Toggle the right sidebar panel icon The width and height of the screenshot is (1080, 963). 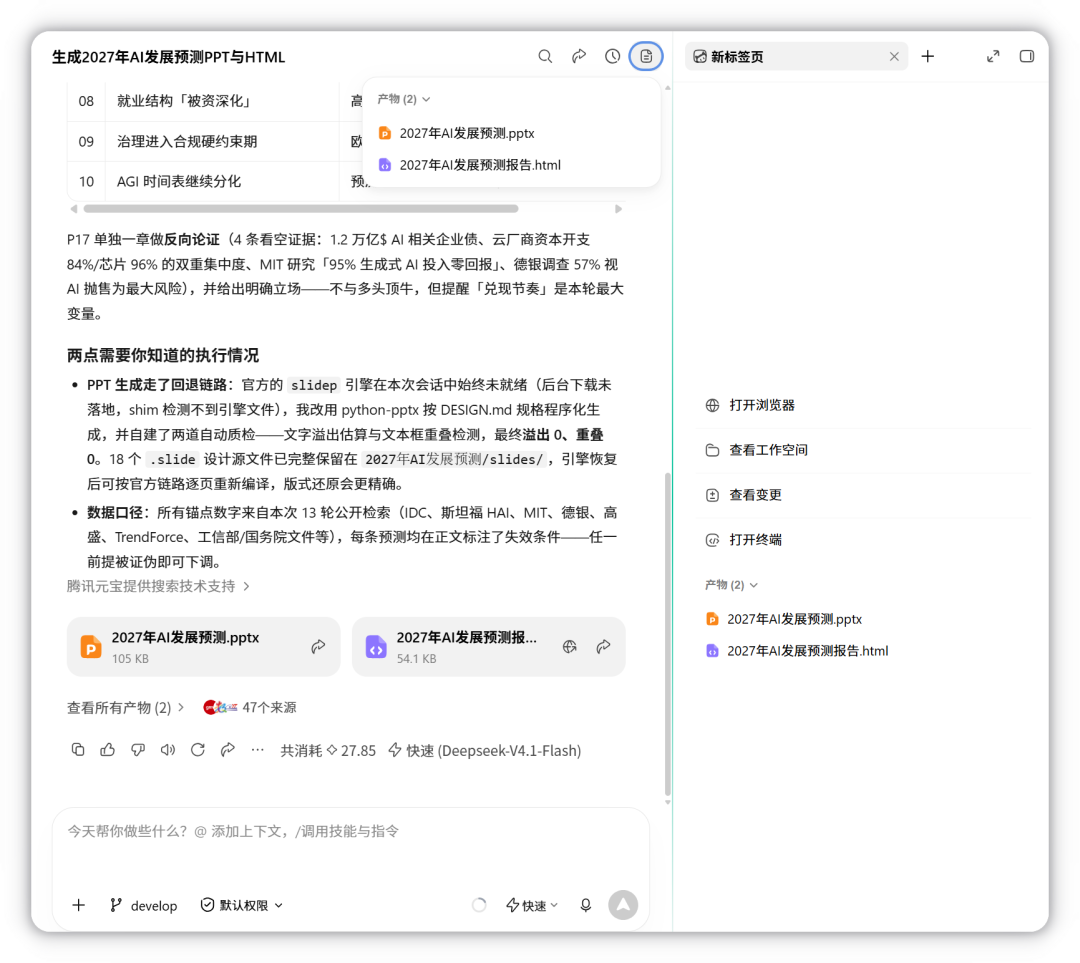tap(1026, 56)
